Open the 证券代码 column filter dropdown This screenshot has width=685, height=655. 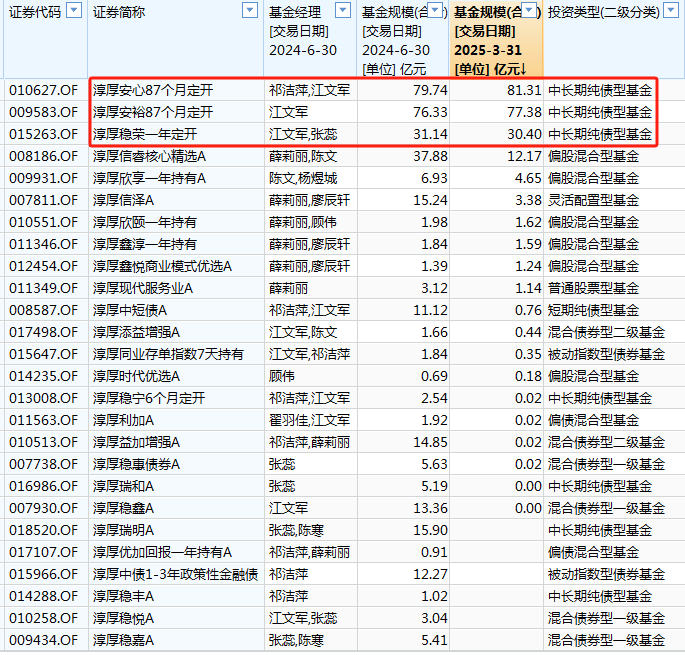coord(74,10)
